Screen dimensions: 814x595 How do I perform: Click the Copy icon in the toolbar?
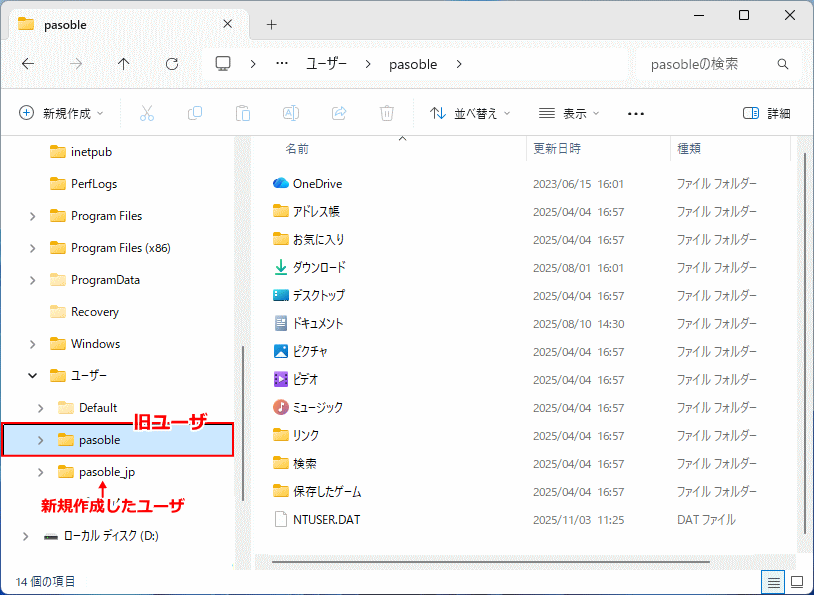(195, 113)
